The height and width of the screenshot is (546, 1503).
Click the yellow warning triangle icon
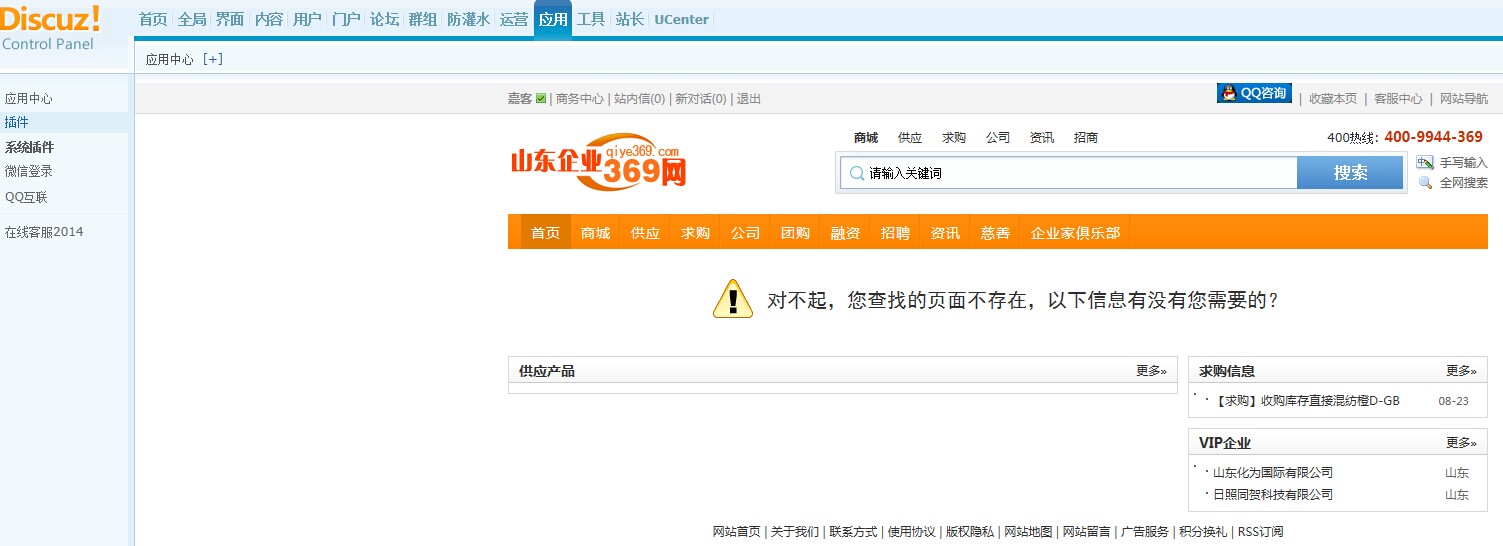733,299
